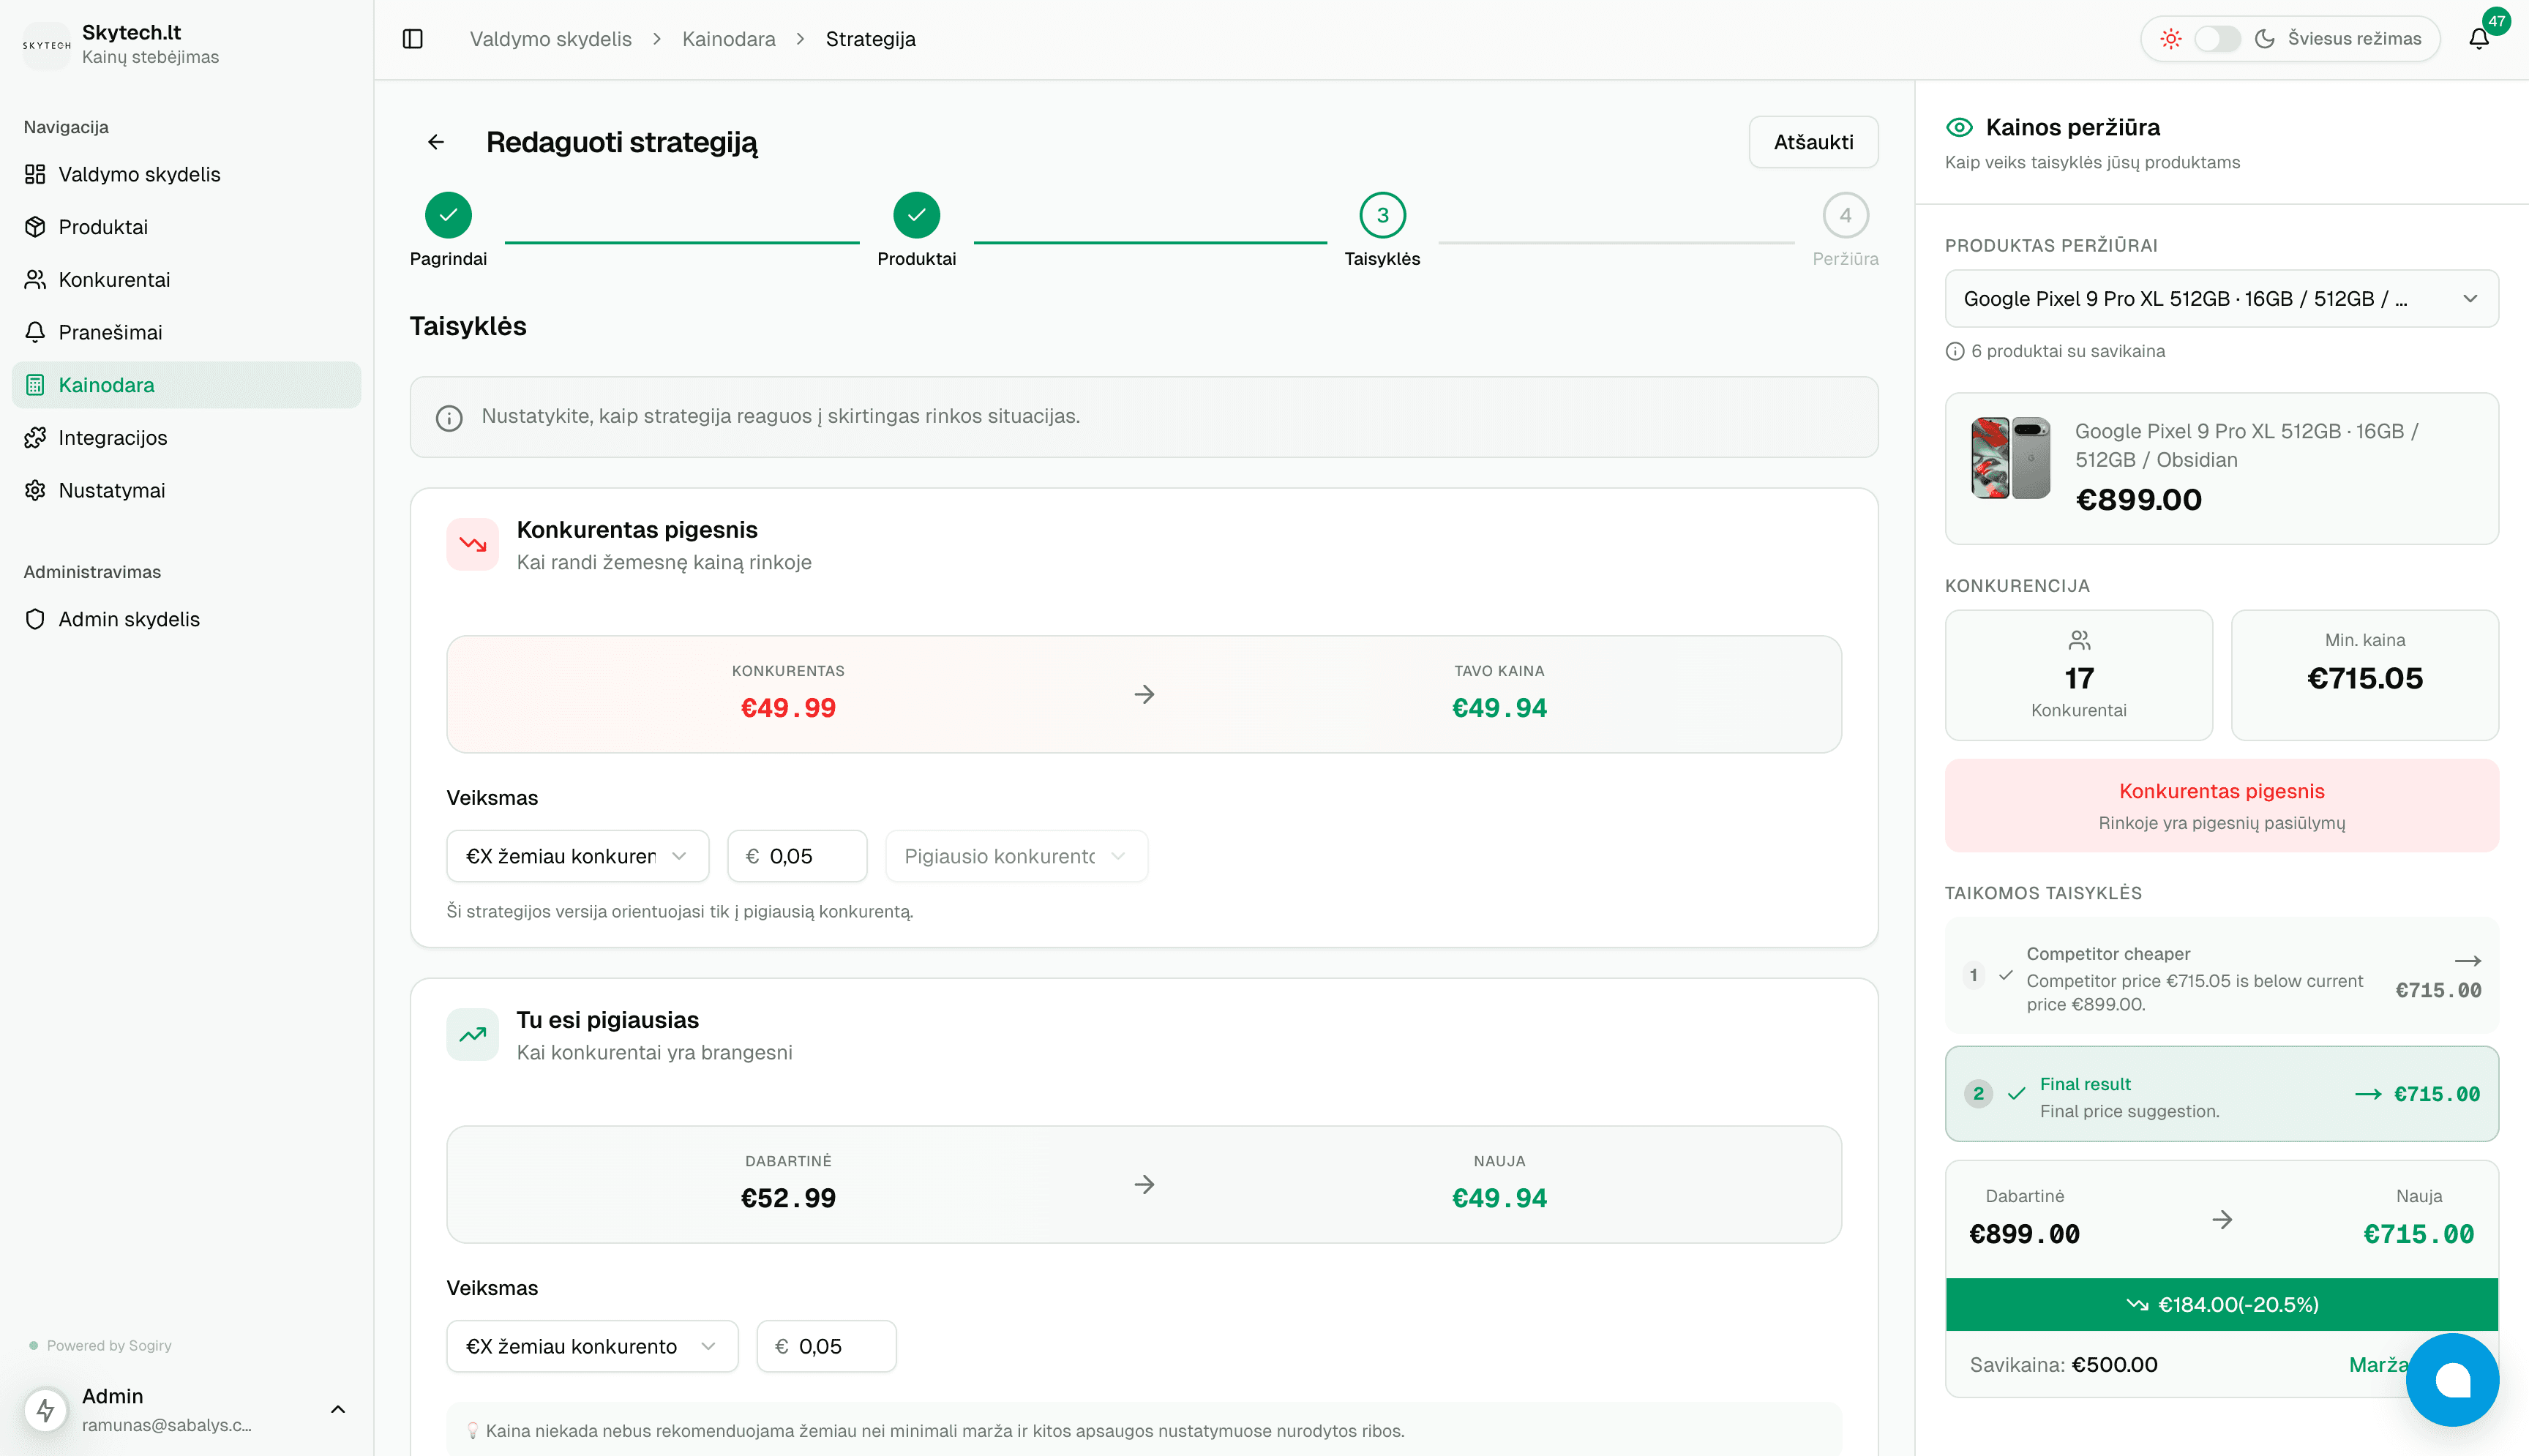Image resolution: width=2529 pixels, height=1456 pixels.
Task: Open Produktai in the sidebar
Action: coord(186,227)
